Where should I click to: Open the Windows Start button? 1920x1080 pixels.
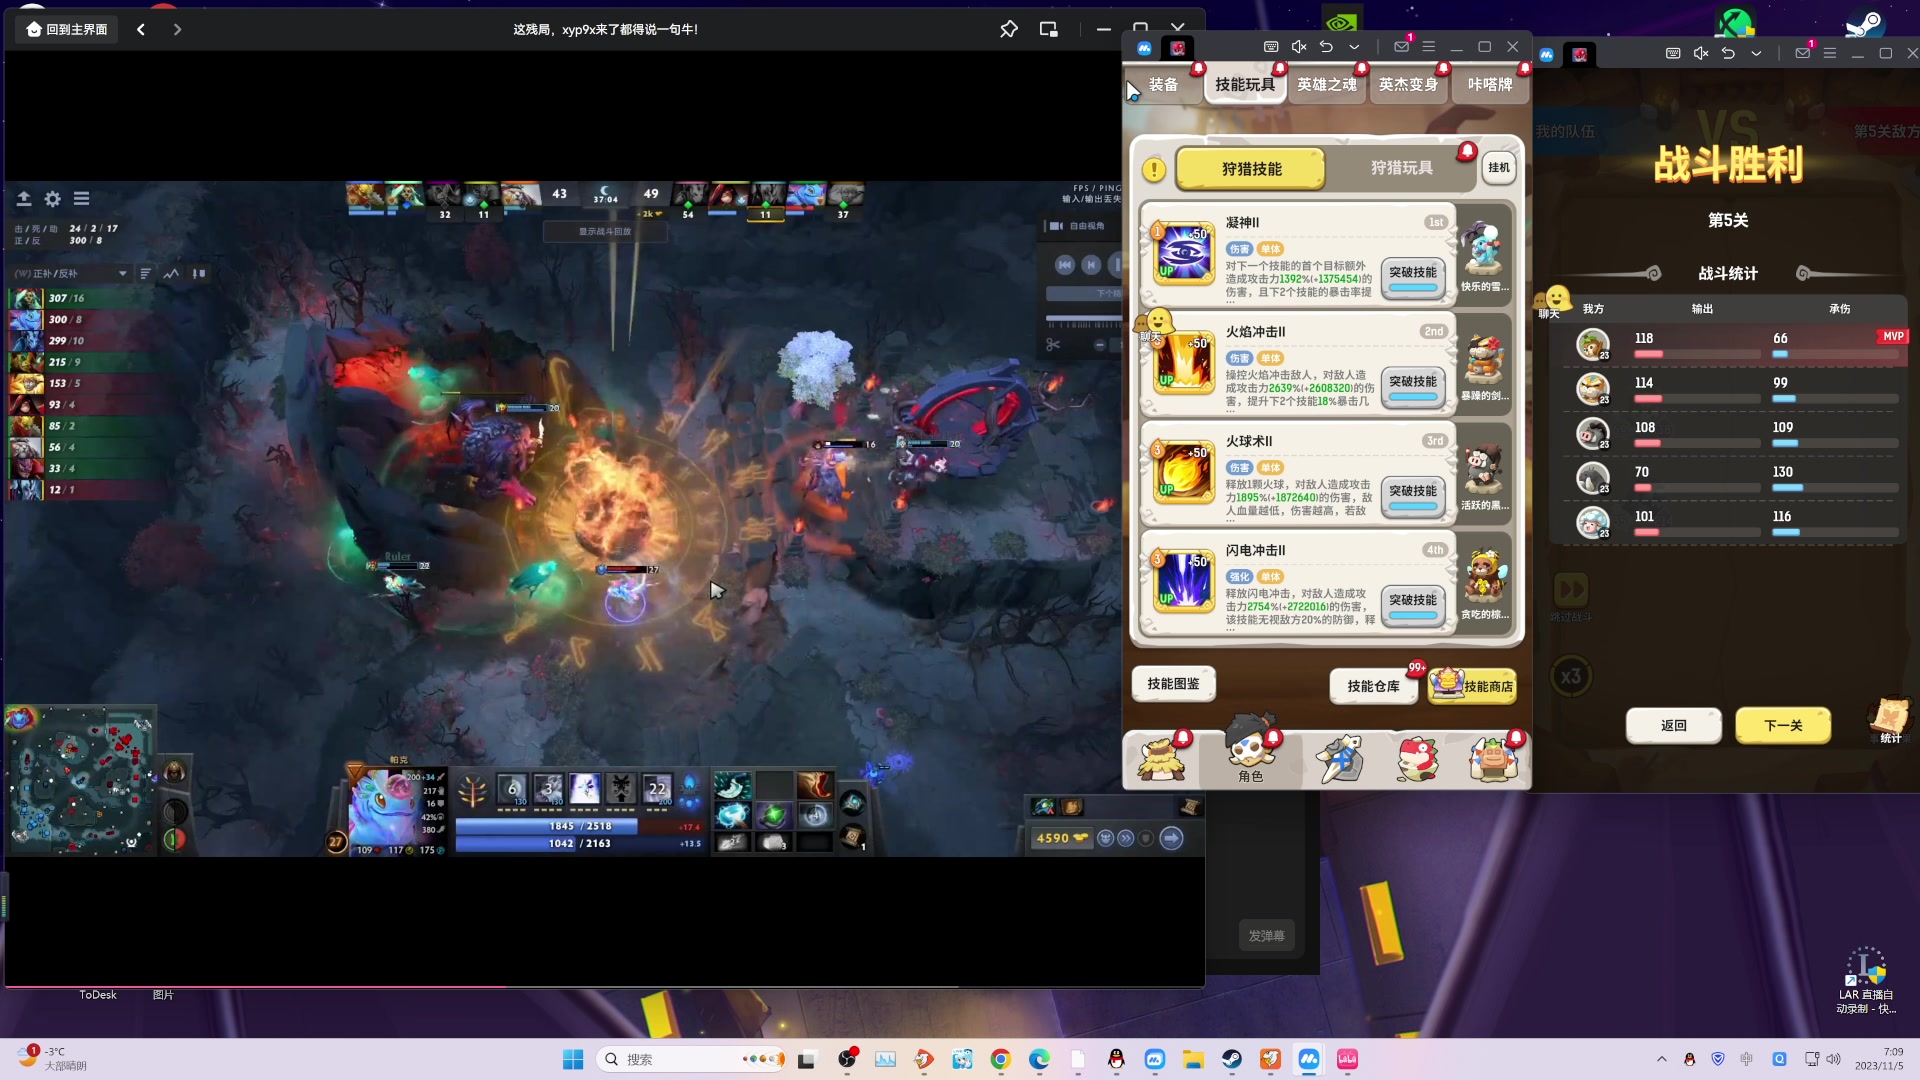[x=573, y=1059]
